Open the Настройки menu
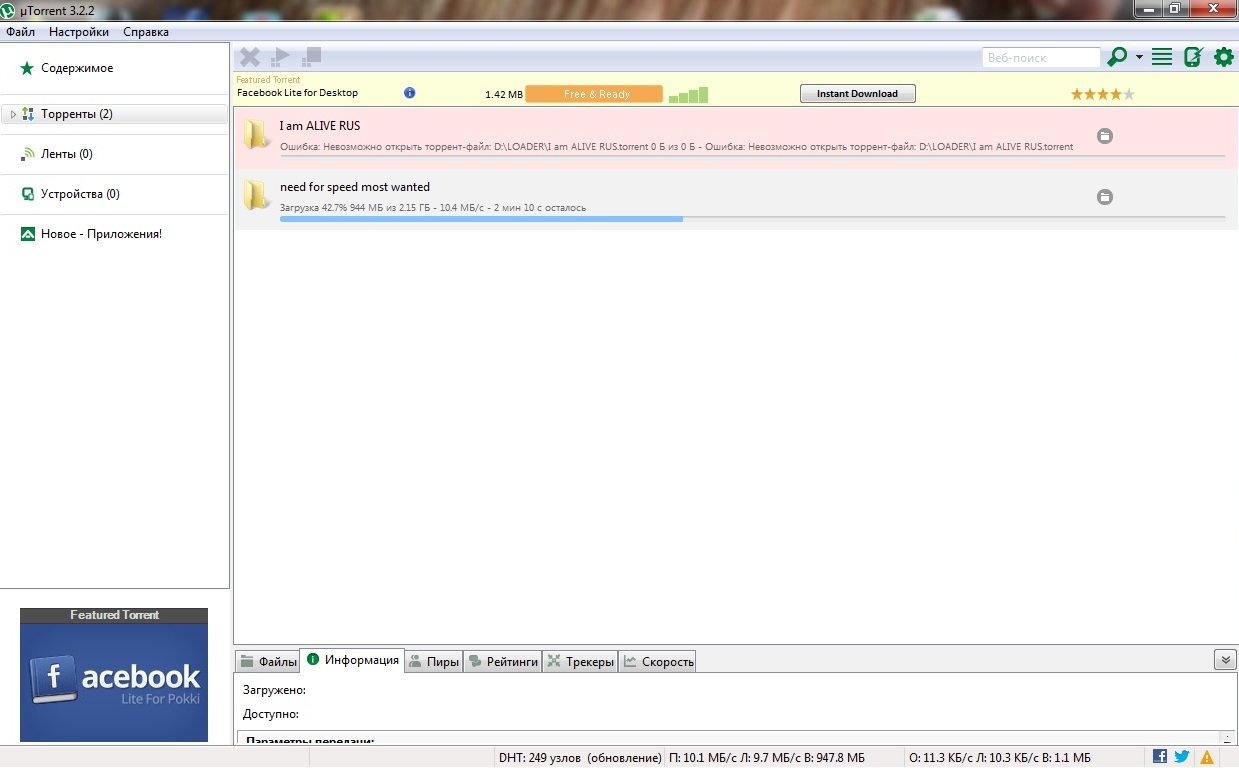1239x768 pixels. [x=79, y=32]
